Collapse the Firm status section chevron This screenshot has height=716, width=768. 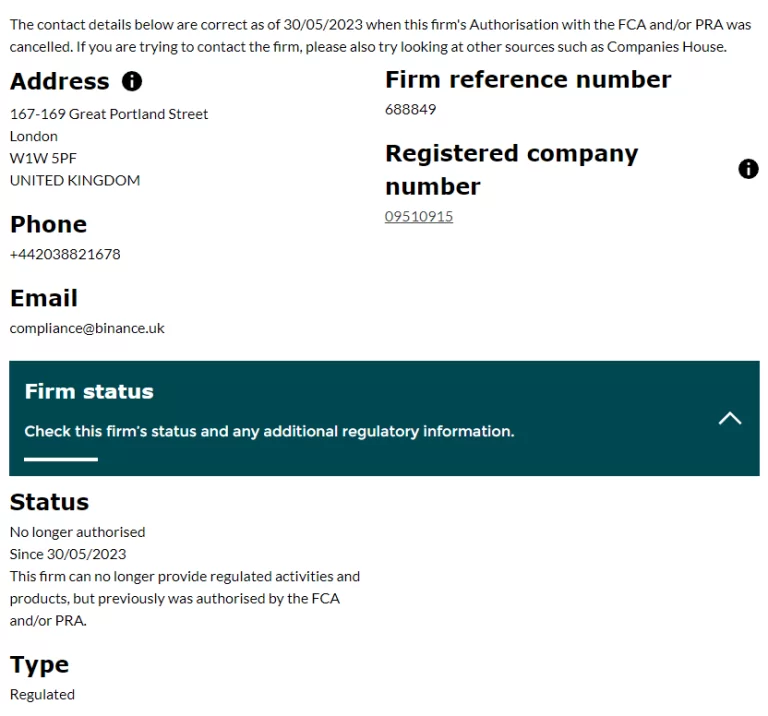[x=730, y=418]
